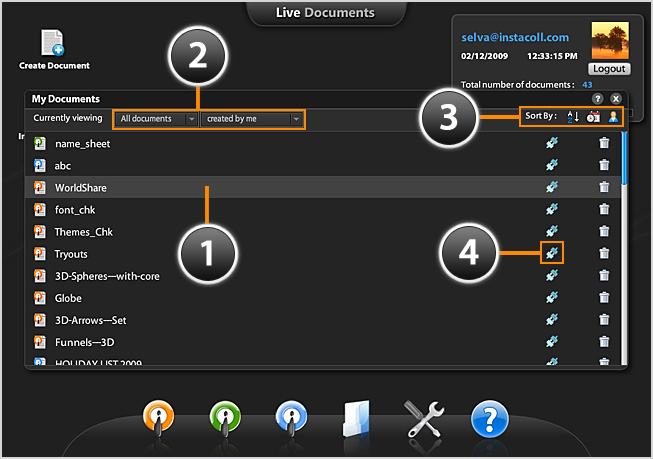Open the orange presentation app in dock

click(x=158, y=418)
